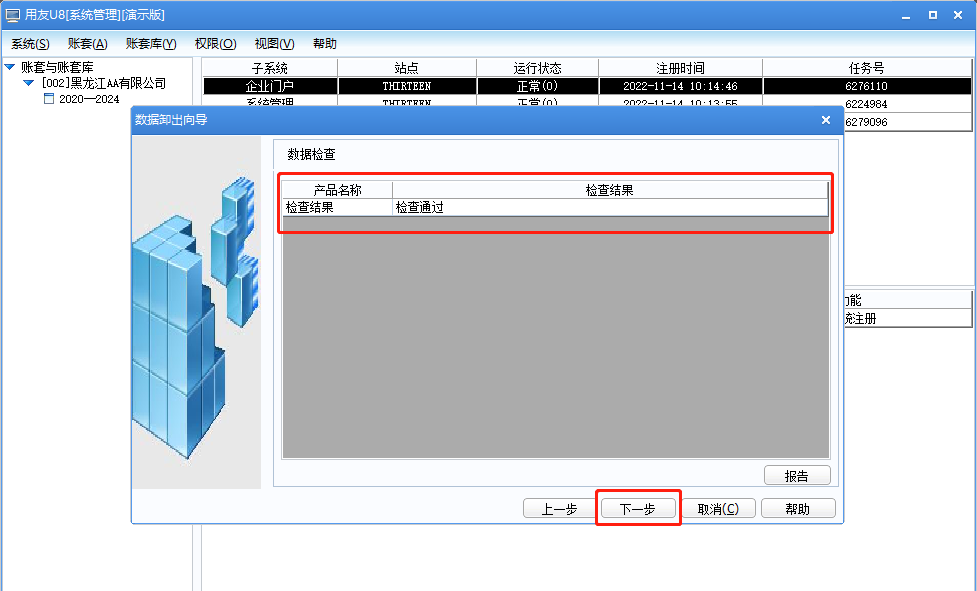977x591 pixels.
Task: Open the 帮助 menu in menu bar
Action: [x=325, y=44]
